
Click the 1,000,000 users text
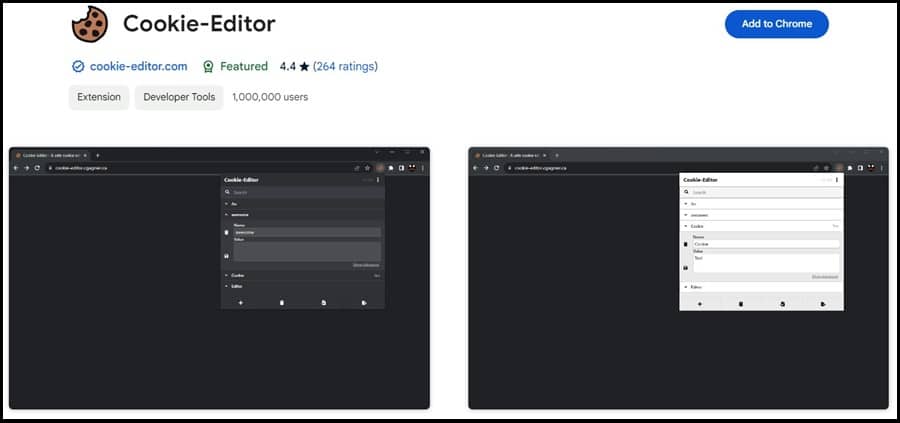click(270, 97)
